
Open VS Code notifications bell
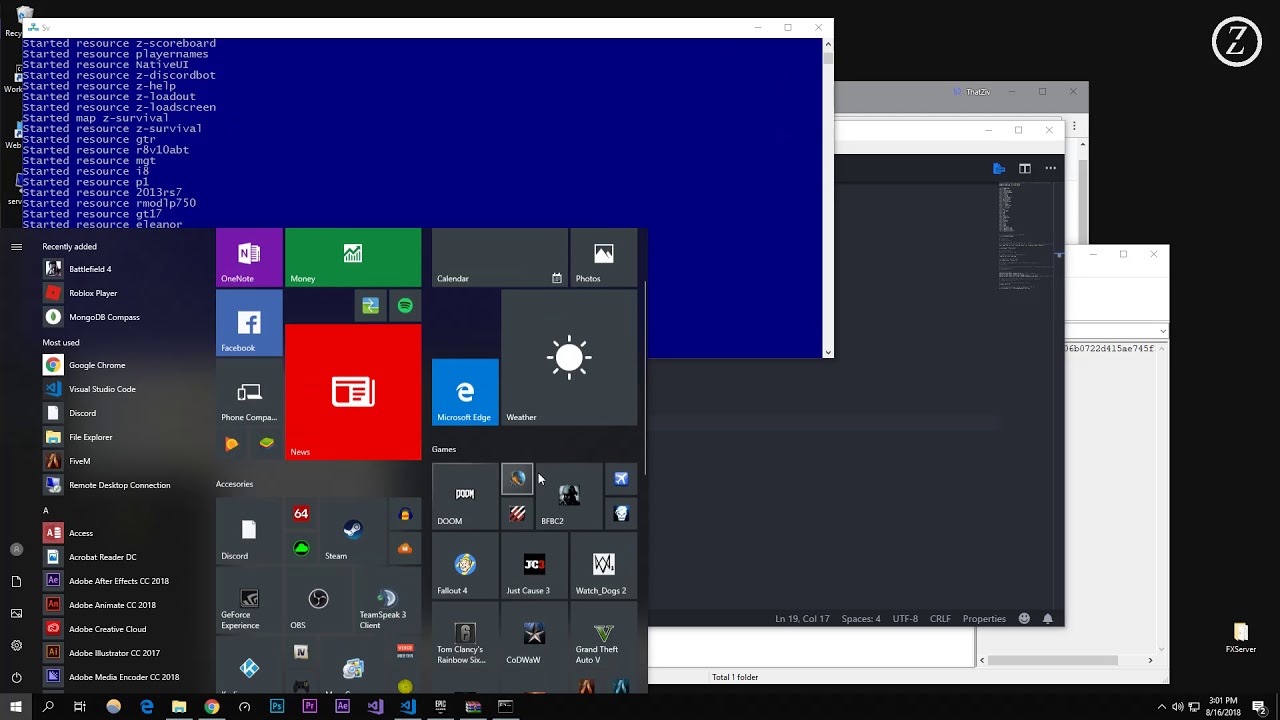tap(1048, 619)
